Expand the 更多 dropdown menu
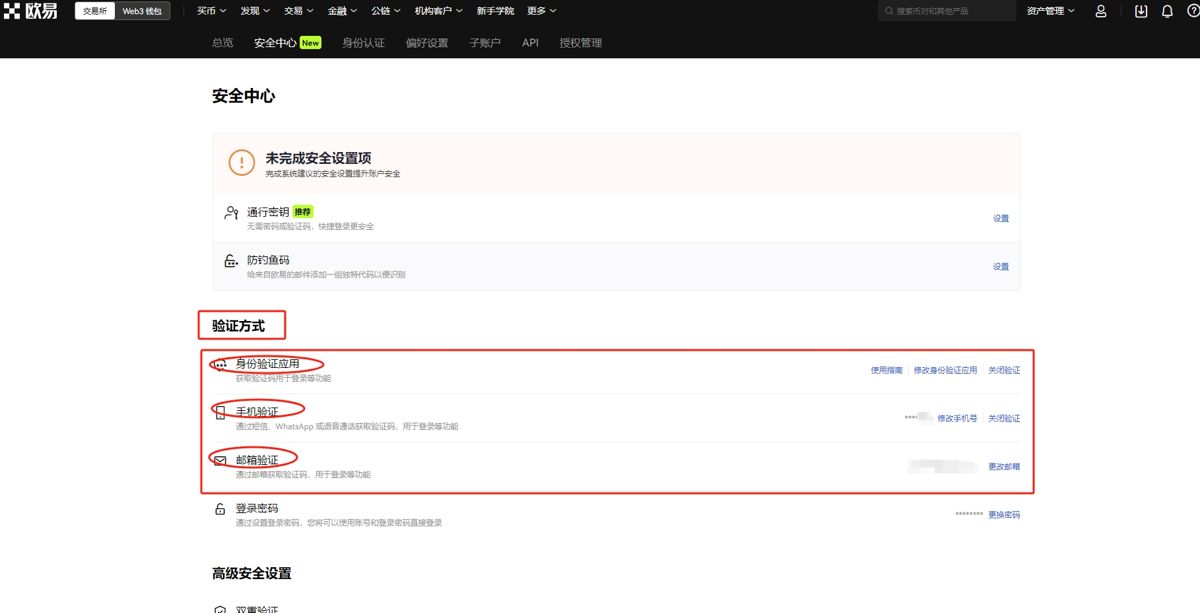The width and height of the screenshot is (1200, 613). [540, 11]
